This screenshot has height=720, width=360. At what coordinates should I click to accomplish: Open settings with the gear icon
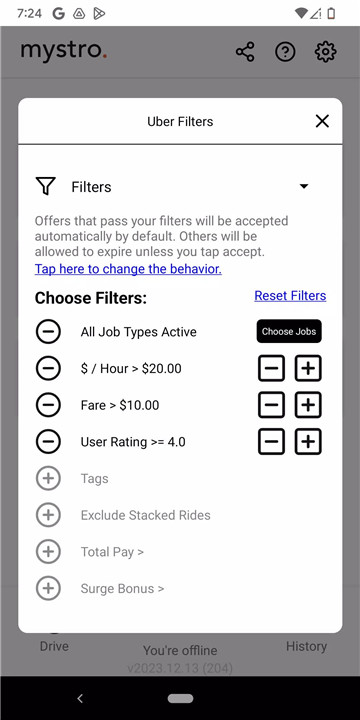[326, 52]
